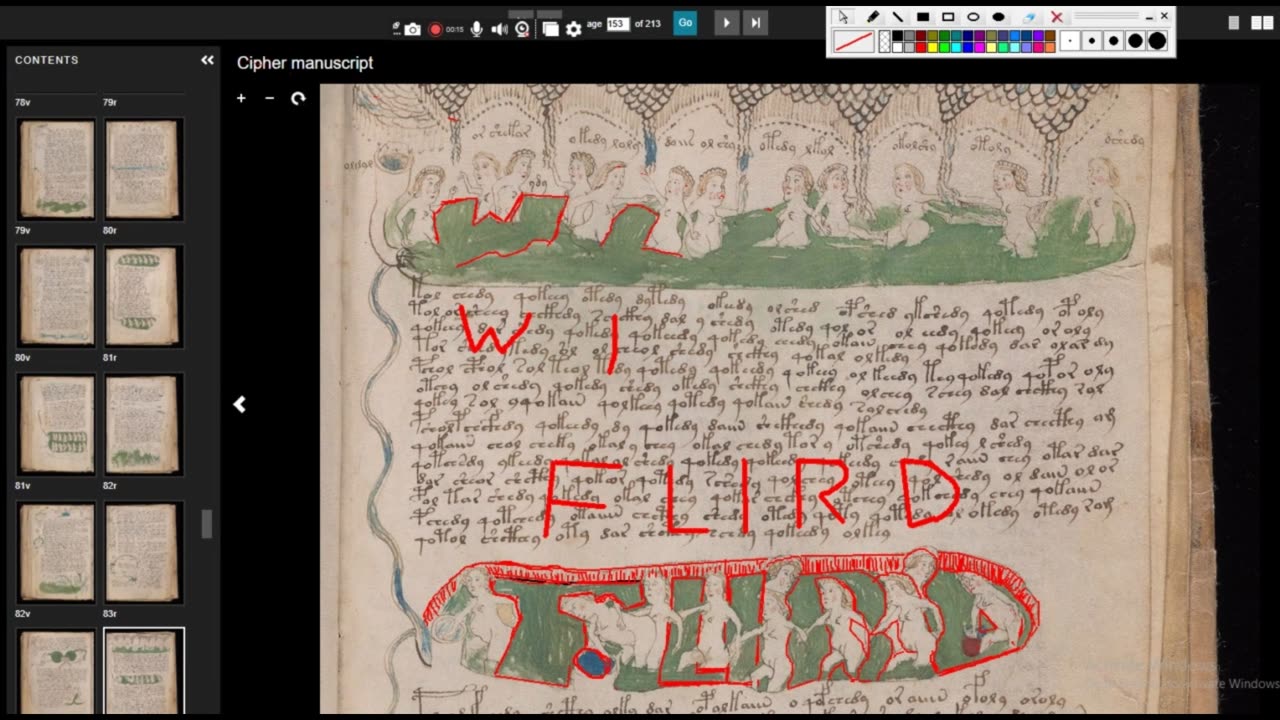Collapse the Contents sidebar with double chevron
Image resolution: width=1280 pixels, height=720 pixels.
(x=207, y=60)
